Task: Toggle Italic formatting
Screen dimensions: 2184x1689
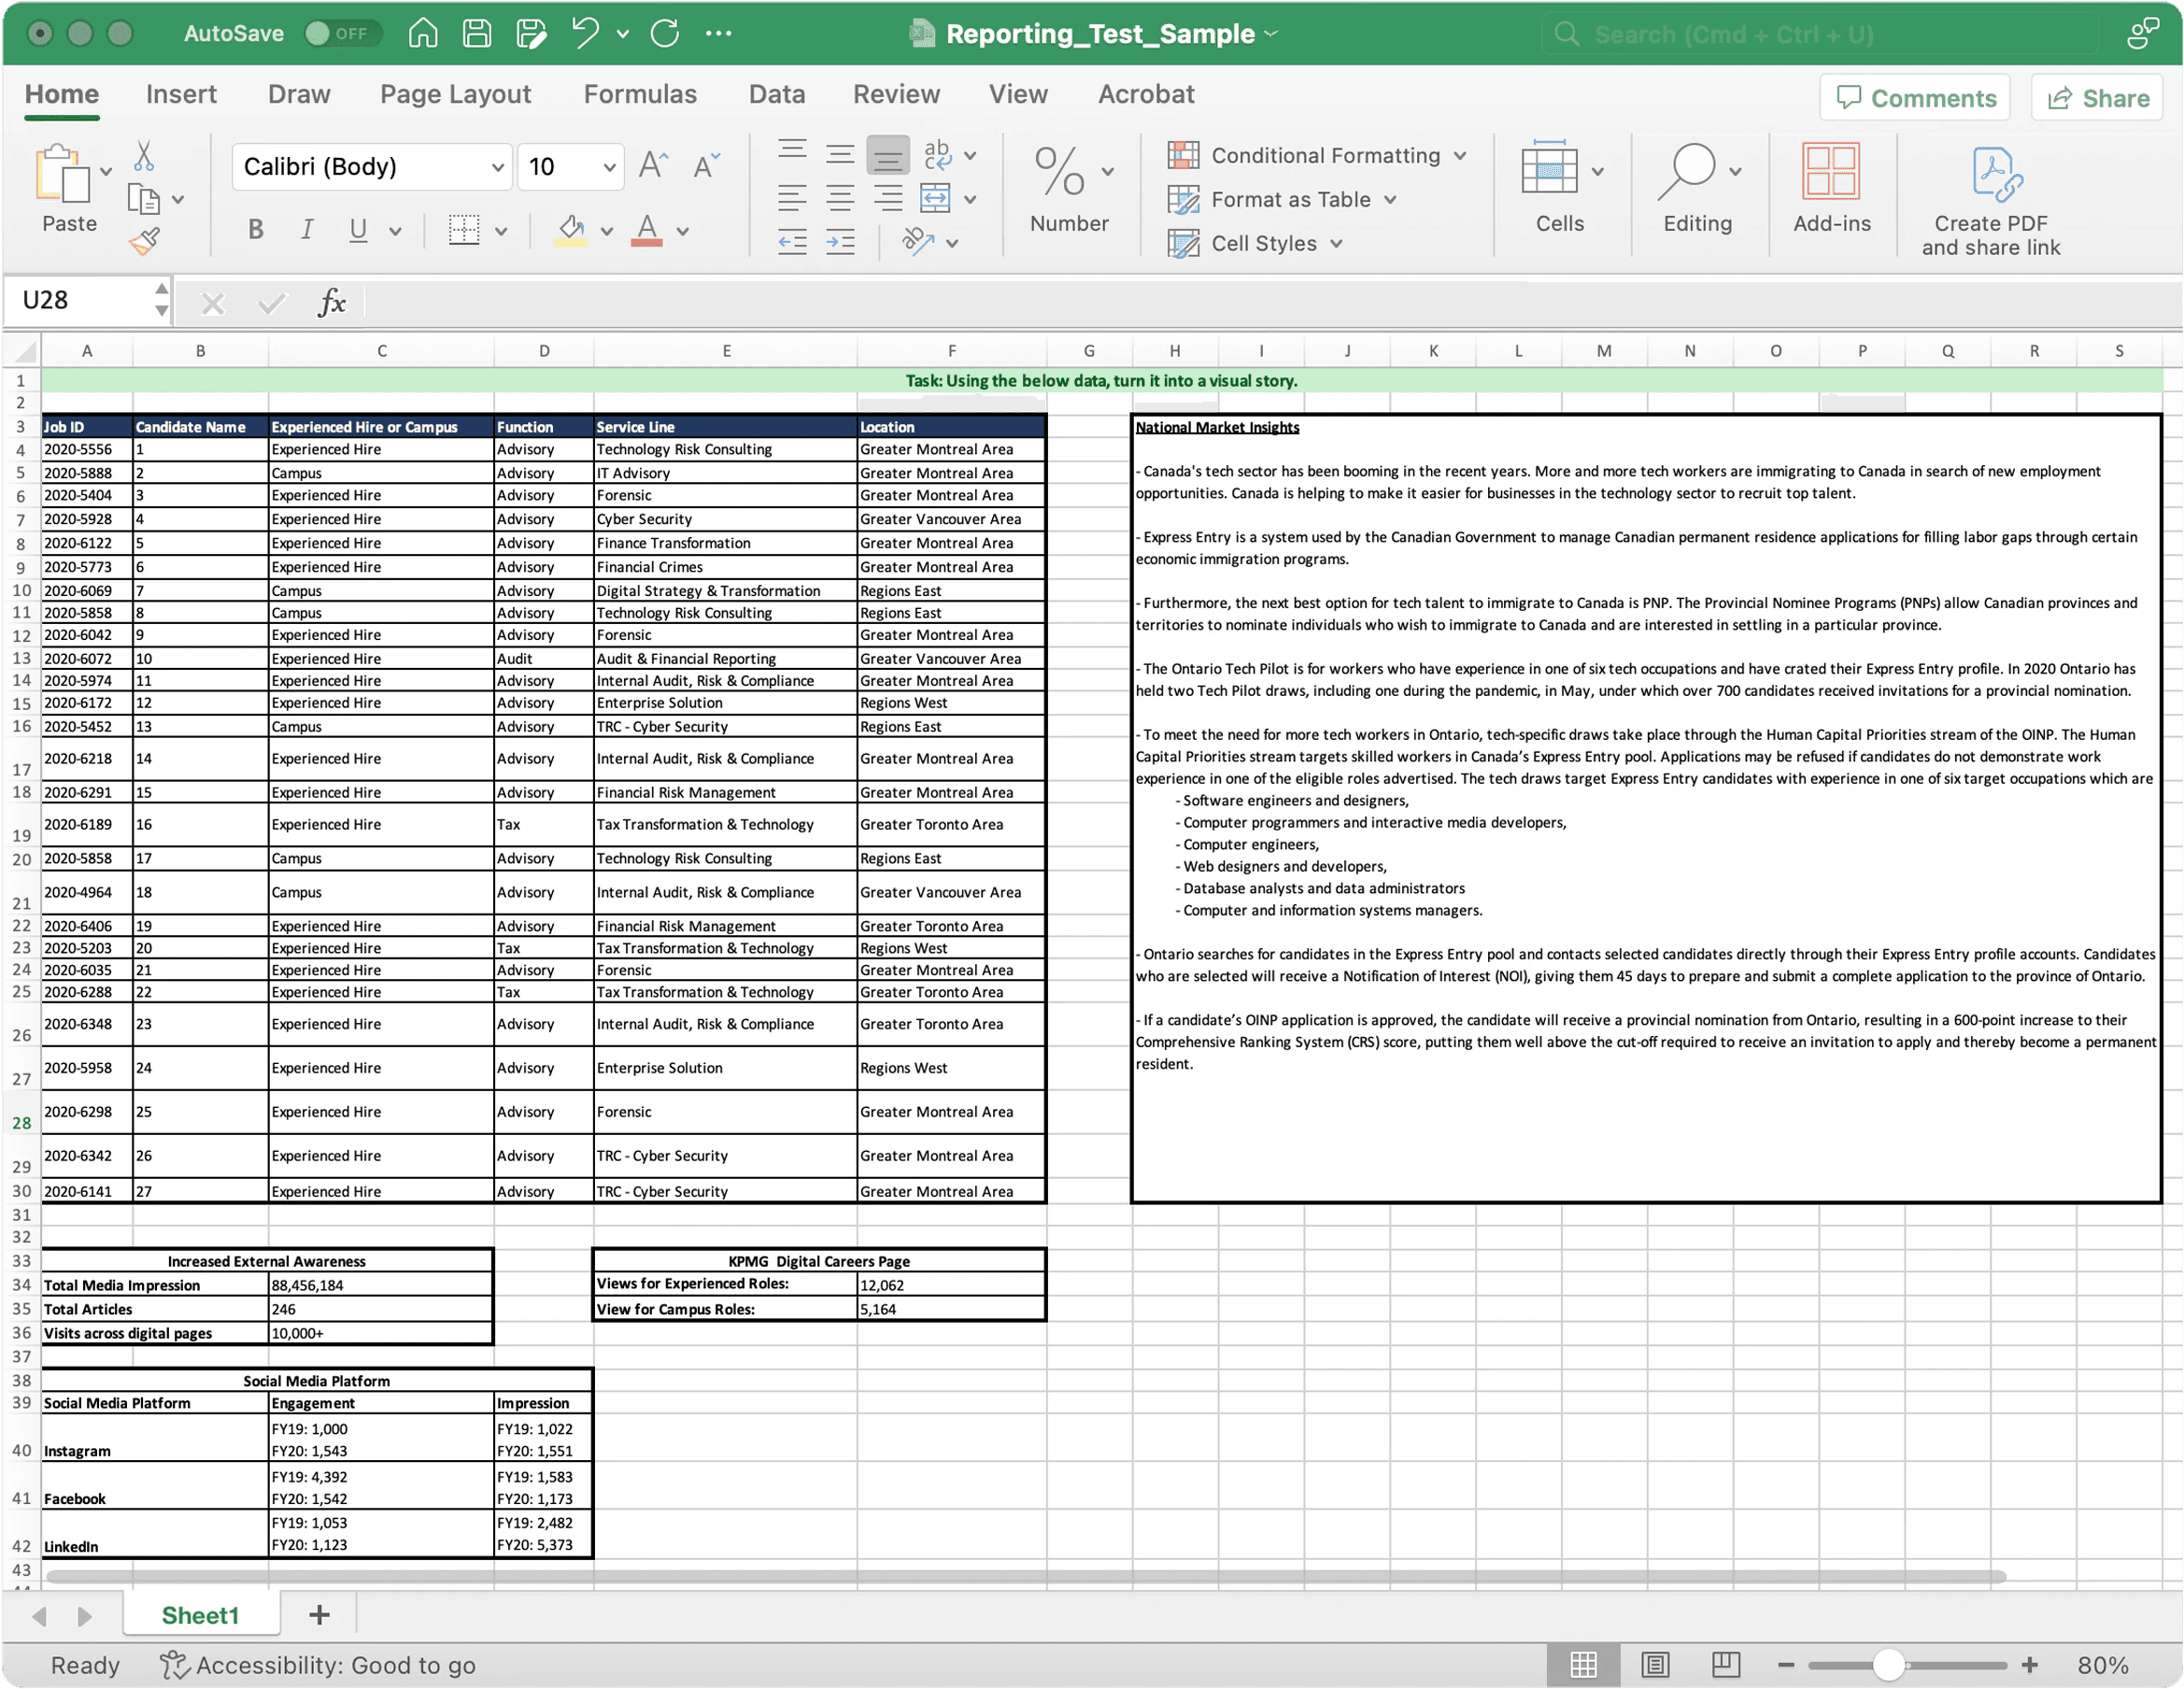Action: coord(307,230)
